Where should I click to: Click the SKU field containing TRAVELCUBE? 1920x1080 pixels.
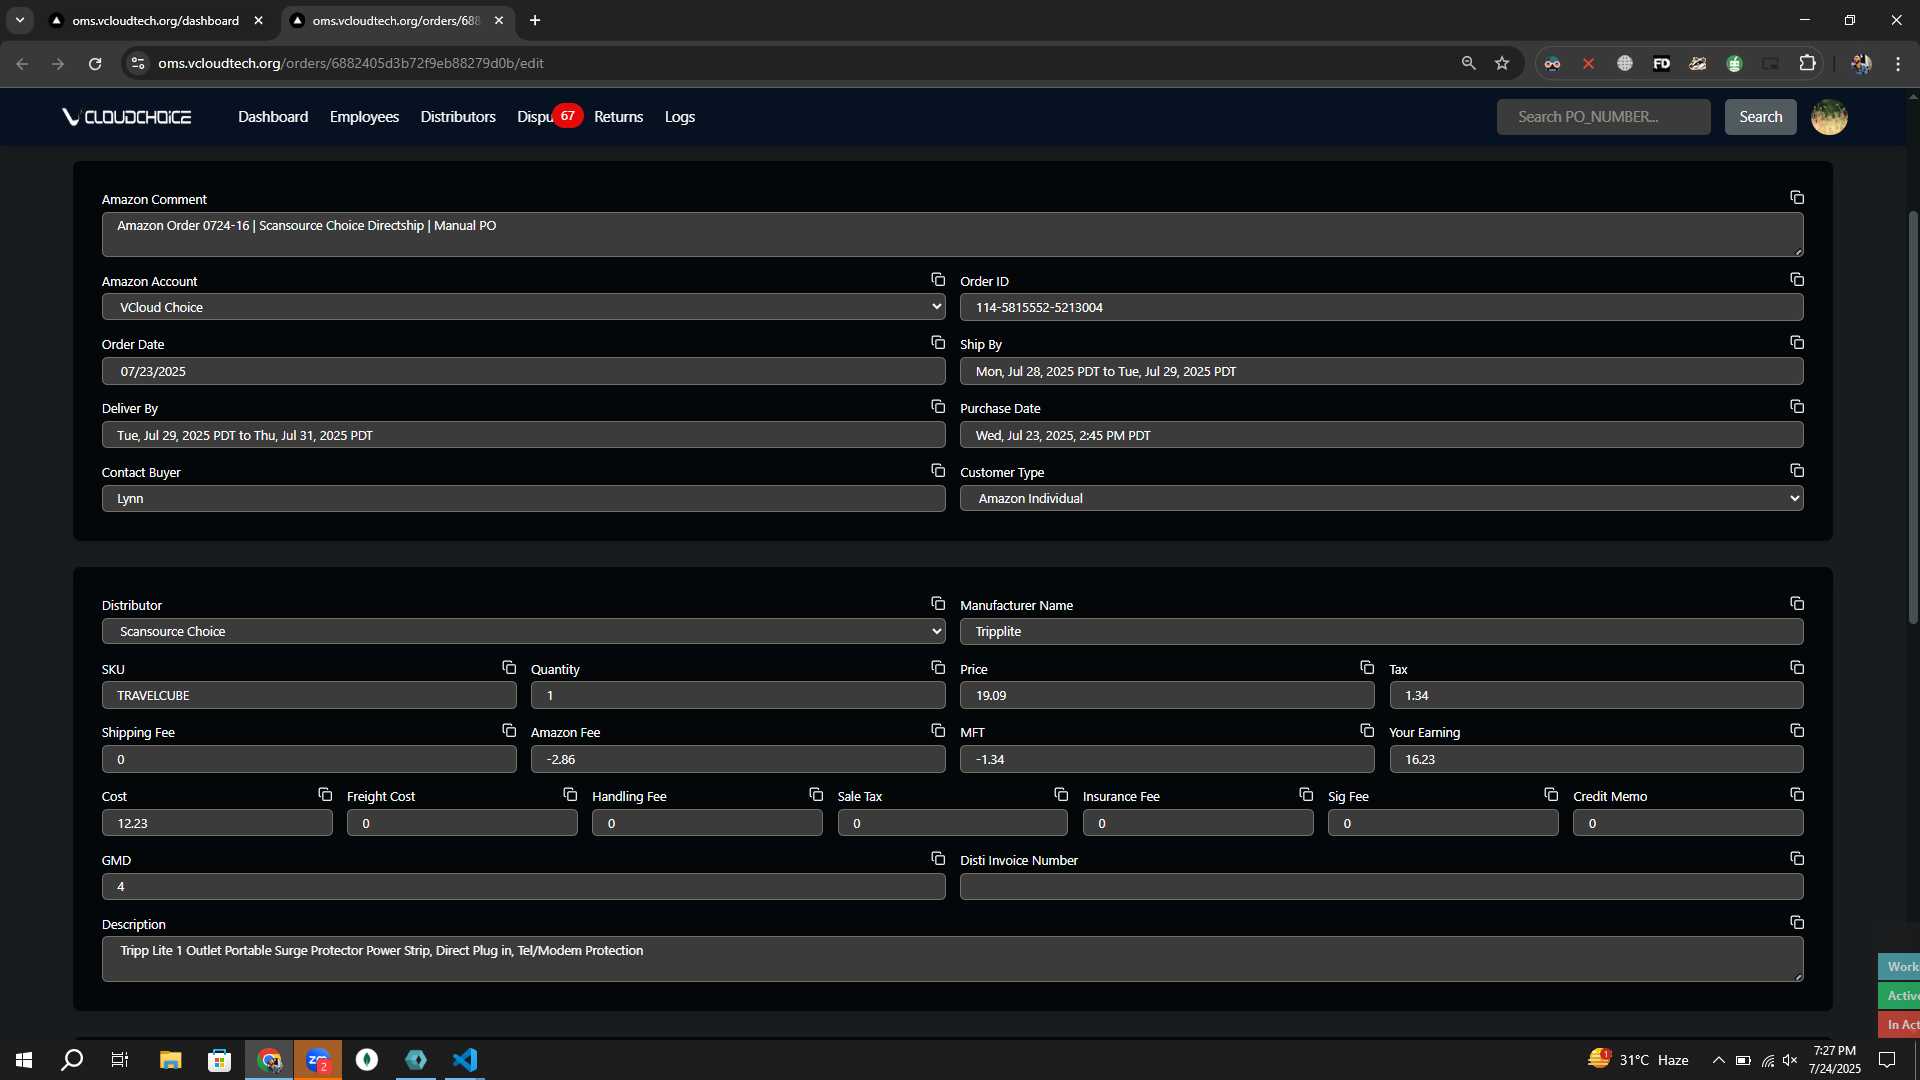(309, 695)
